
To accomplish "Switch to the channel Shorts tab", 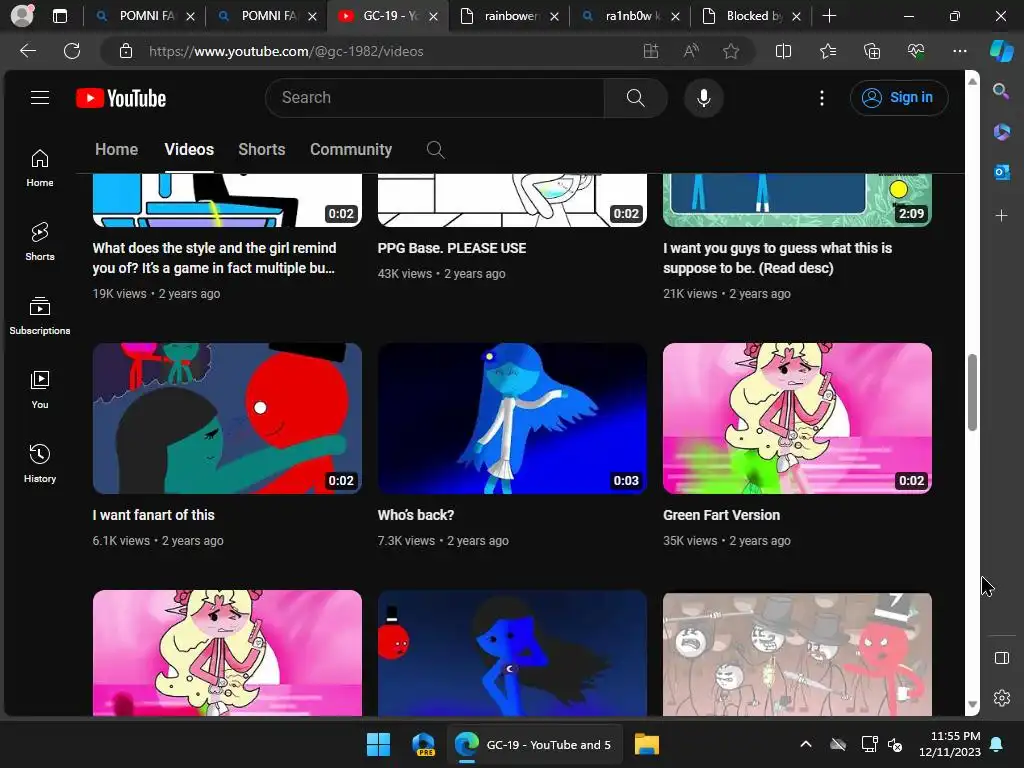I will click(x=261, y=150).
